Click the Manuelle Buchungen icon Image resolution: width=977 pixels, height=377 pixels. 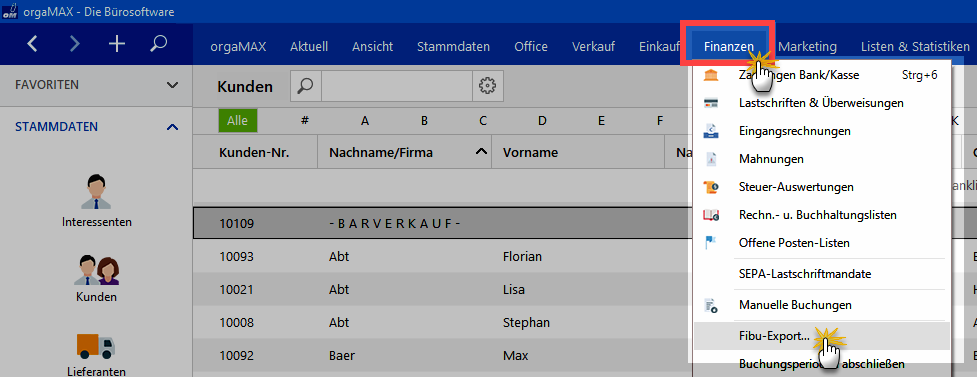coord(710,305)
